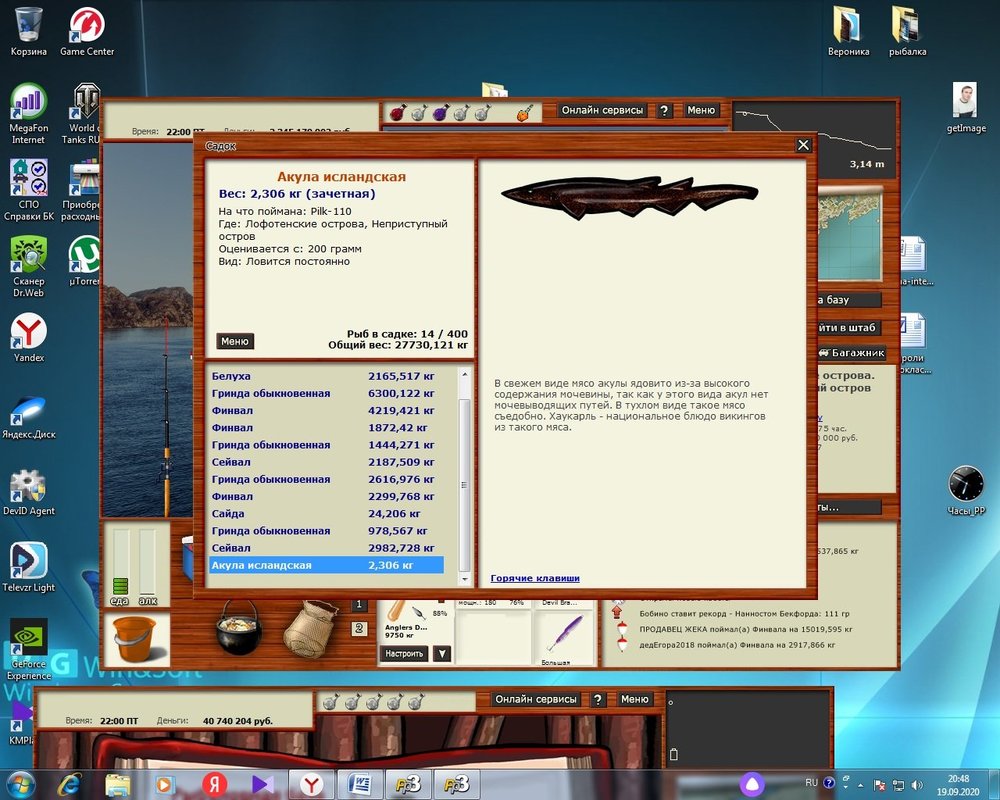This screenshot has height=800, width=1000.
Task: Open the orange bucket icon
Action: 135,639
